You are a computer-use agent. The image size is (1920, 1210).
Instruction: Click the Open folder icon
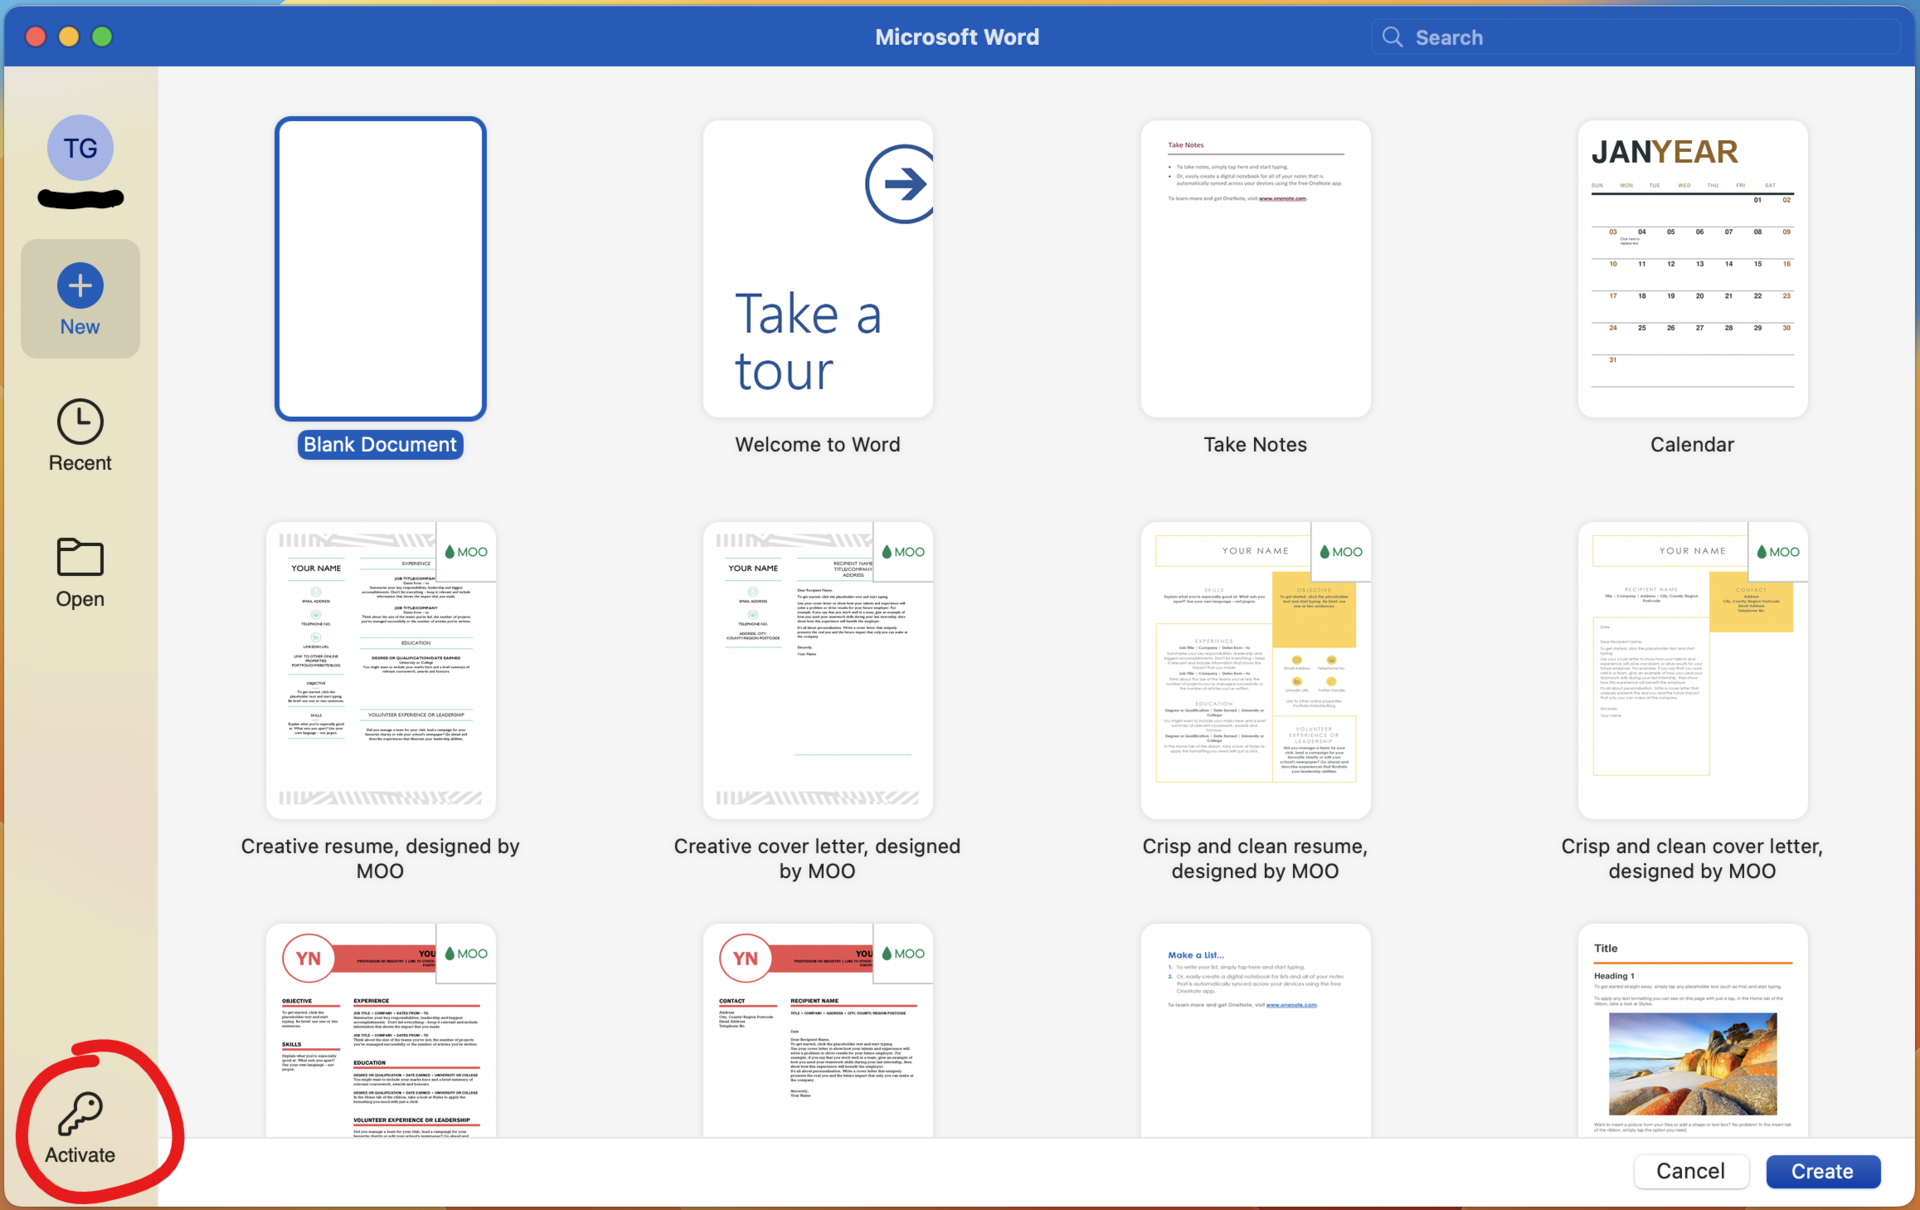(x=80, y=557)
